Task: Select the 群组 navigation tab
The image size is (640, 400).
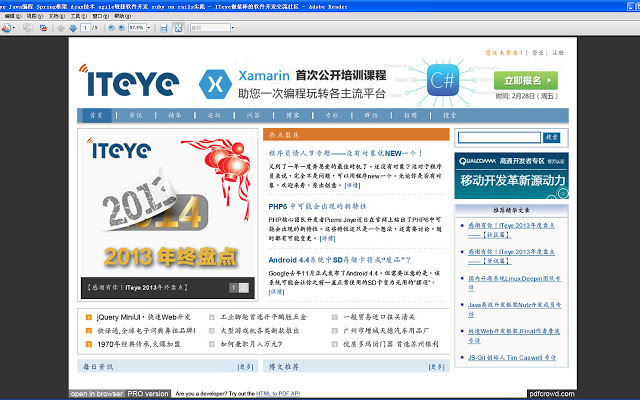Action: coord(371,116)
